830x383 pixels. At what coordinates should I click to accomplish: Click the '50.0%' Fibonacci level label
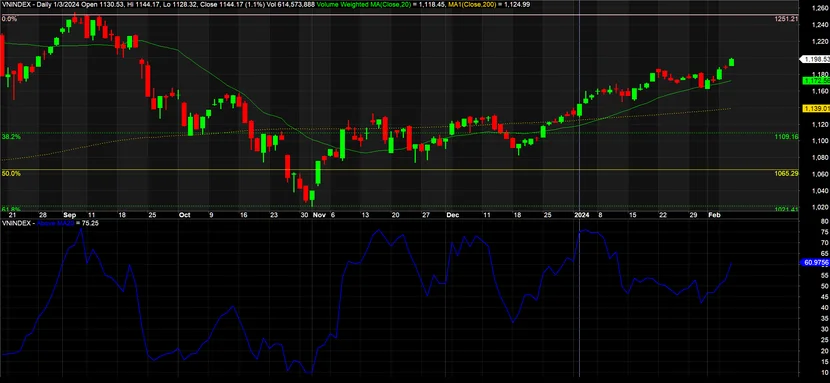click(11, 174)
